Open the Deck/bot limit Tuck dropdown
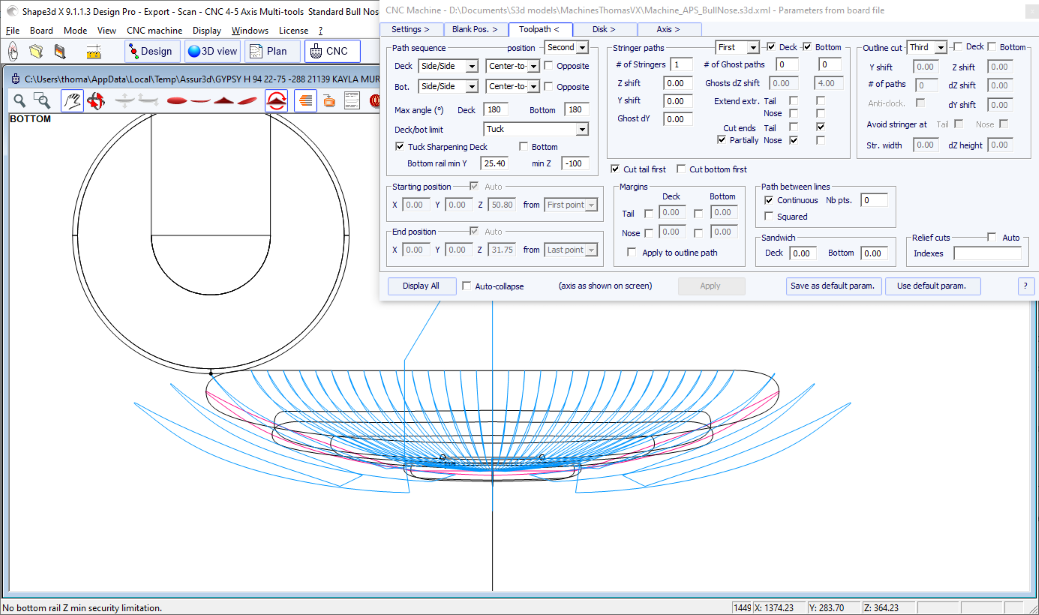 (x=582, y=129)
